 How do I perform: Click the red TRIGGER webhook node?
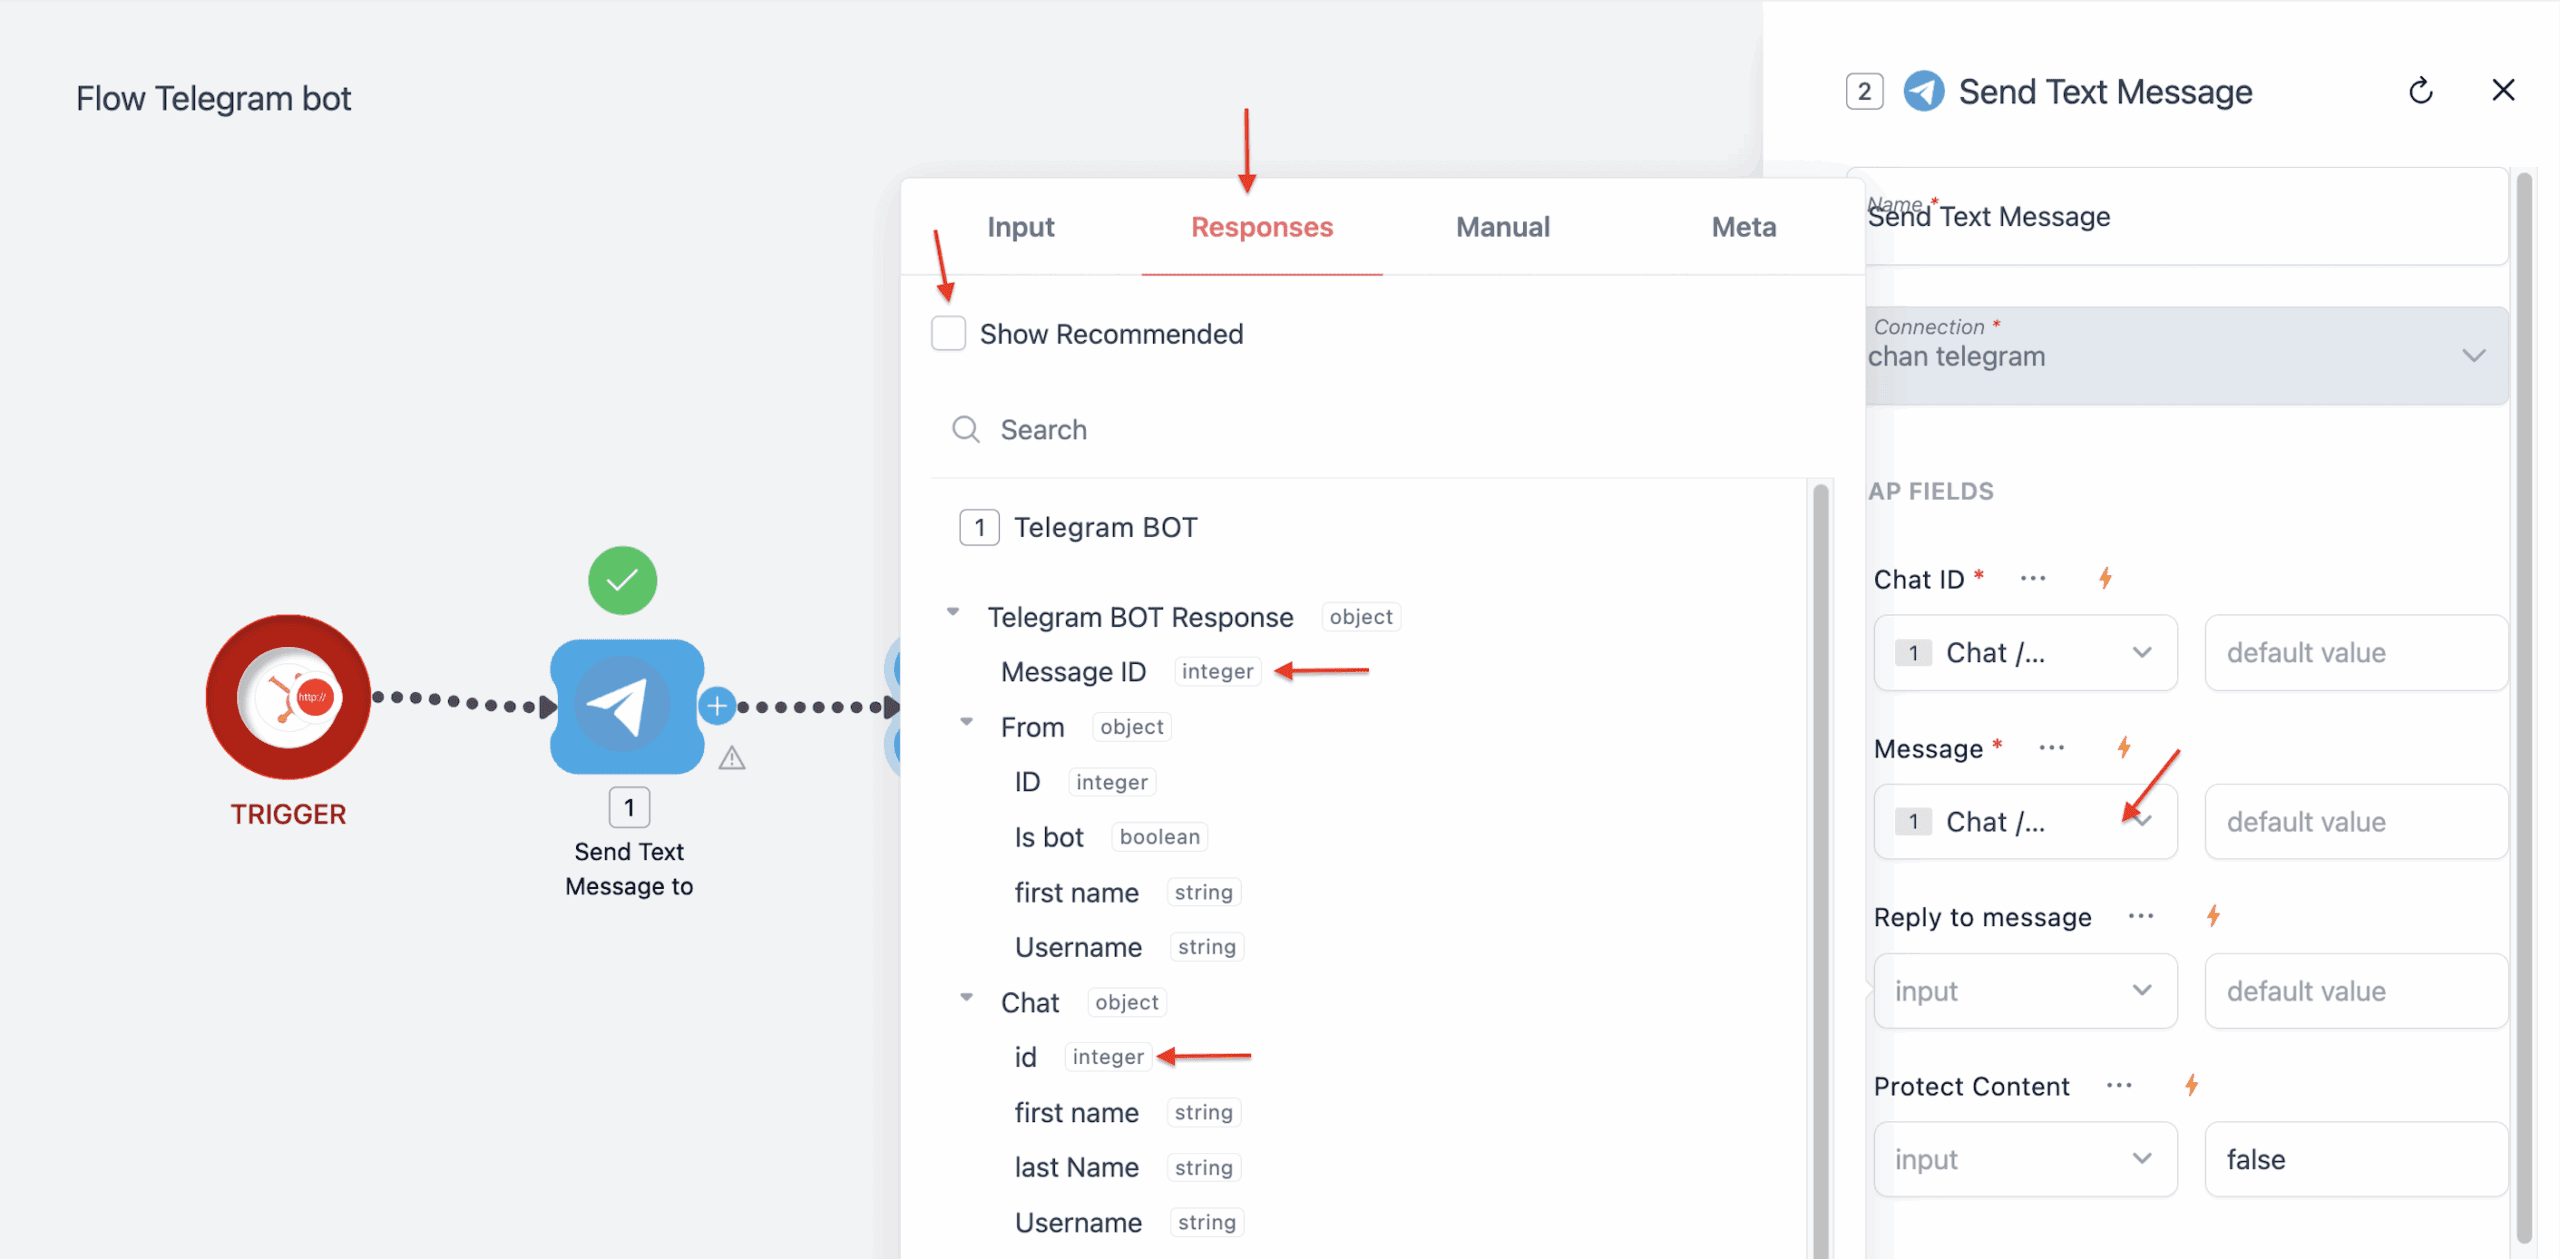tap(288, 697)
